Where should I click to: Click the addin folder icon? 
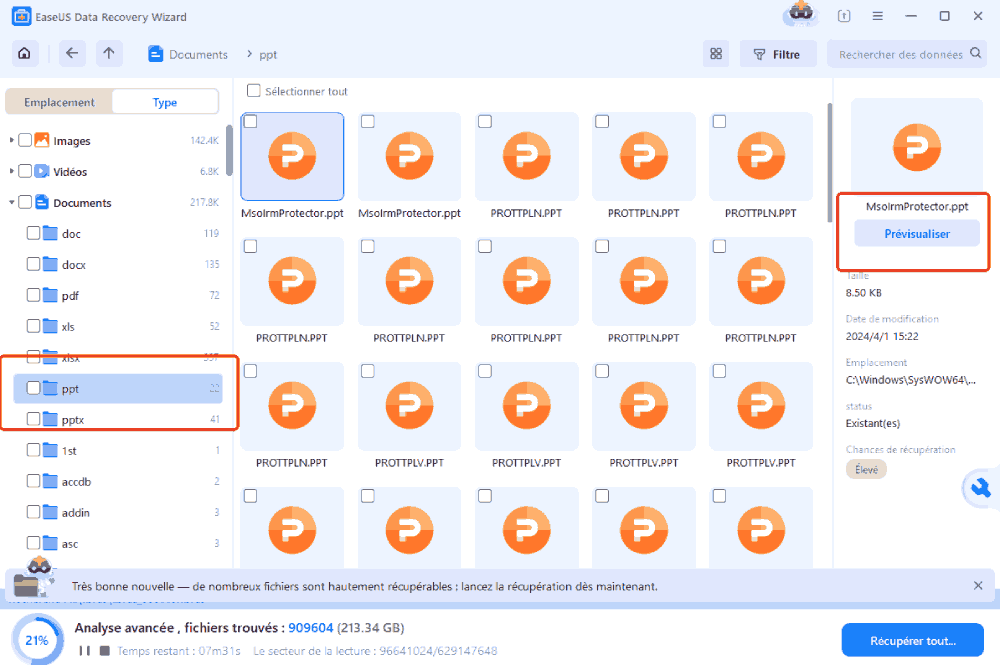[50, 512]
